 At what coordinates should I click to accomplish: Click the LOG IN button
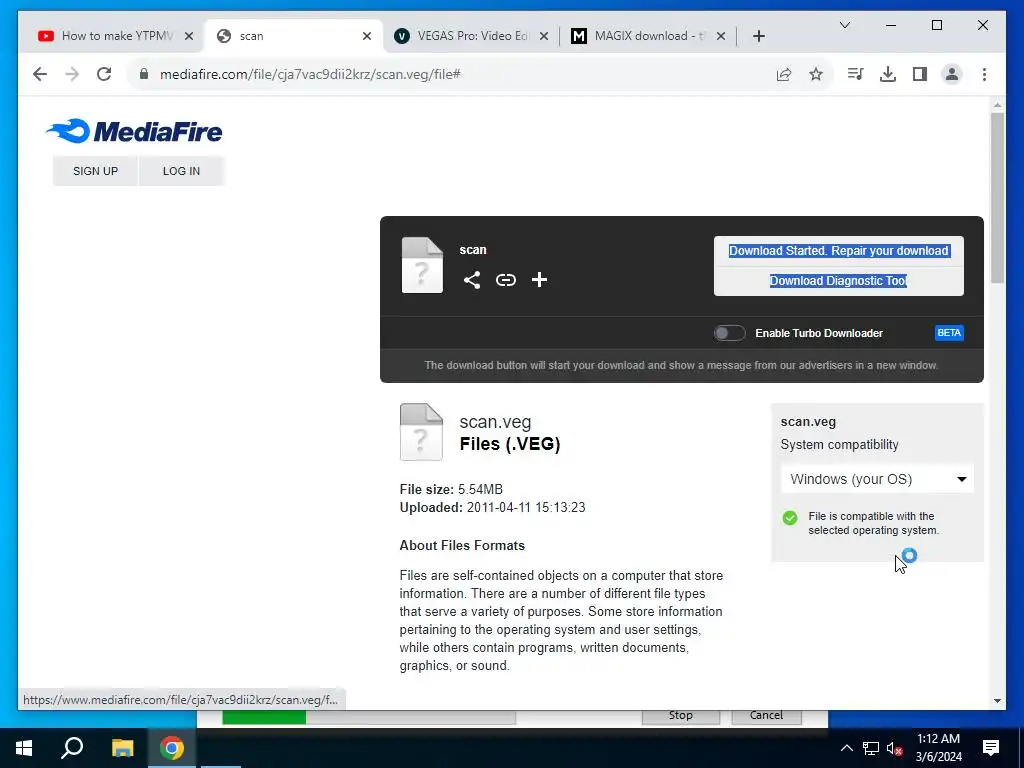coord(182,171)
